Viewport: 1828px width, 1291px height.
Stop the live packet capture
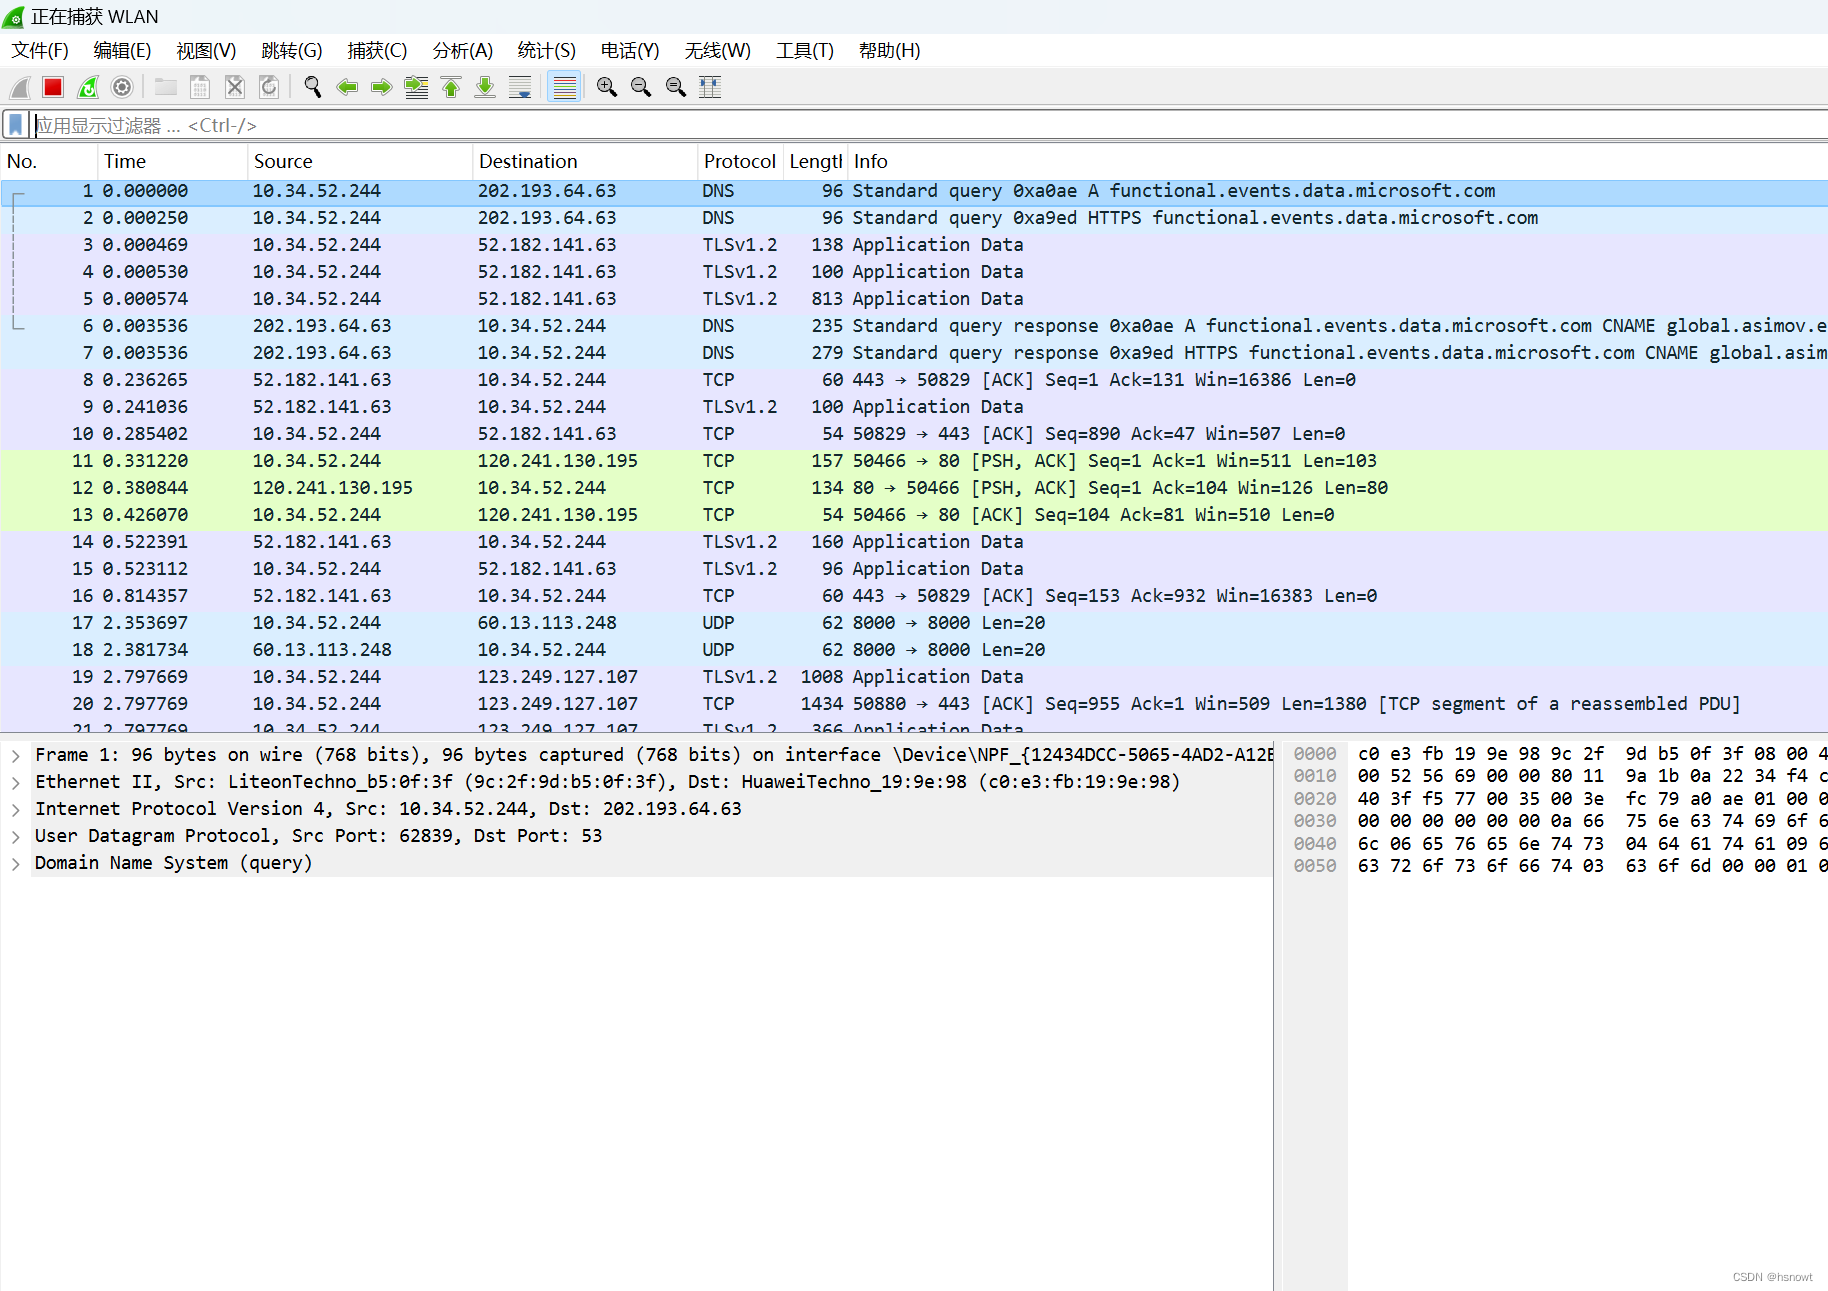click(52, 87)
